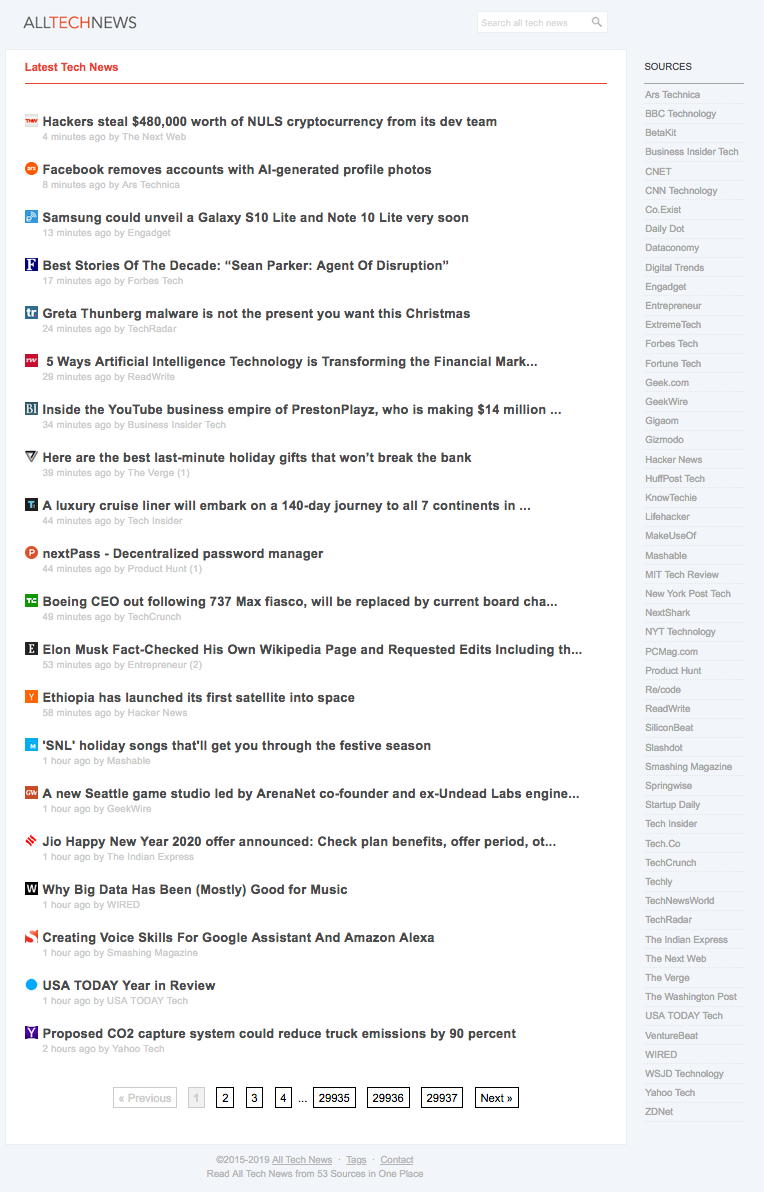764x1192 pixels.
Task: Open the ALLTECHNEWS logo home link
Action: click(80, 23)
